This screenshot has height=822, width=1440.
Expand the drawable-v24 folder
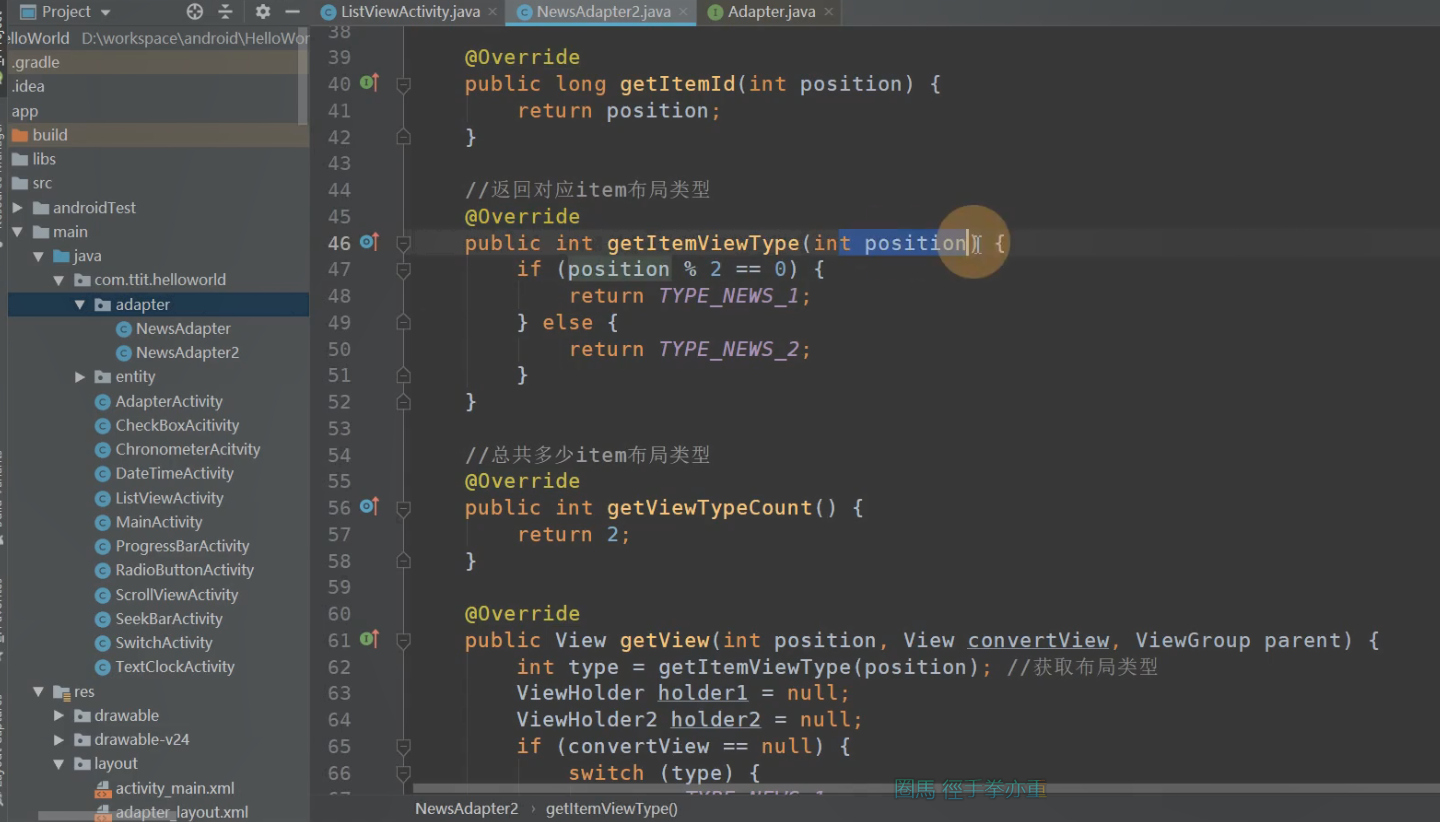pos(59,740)
